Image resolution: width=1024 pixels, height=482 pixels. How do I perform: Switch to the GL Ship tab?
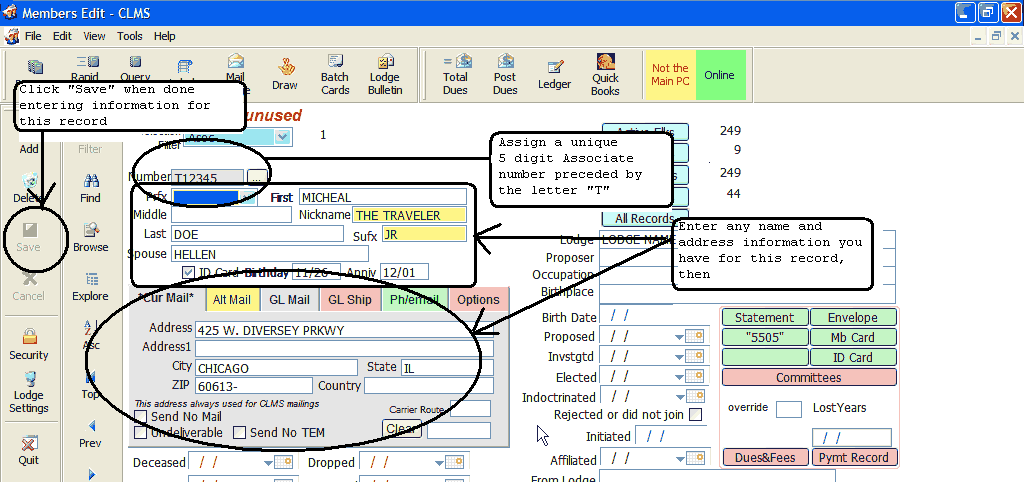(350, 299)
